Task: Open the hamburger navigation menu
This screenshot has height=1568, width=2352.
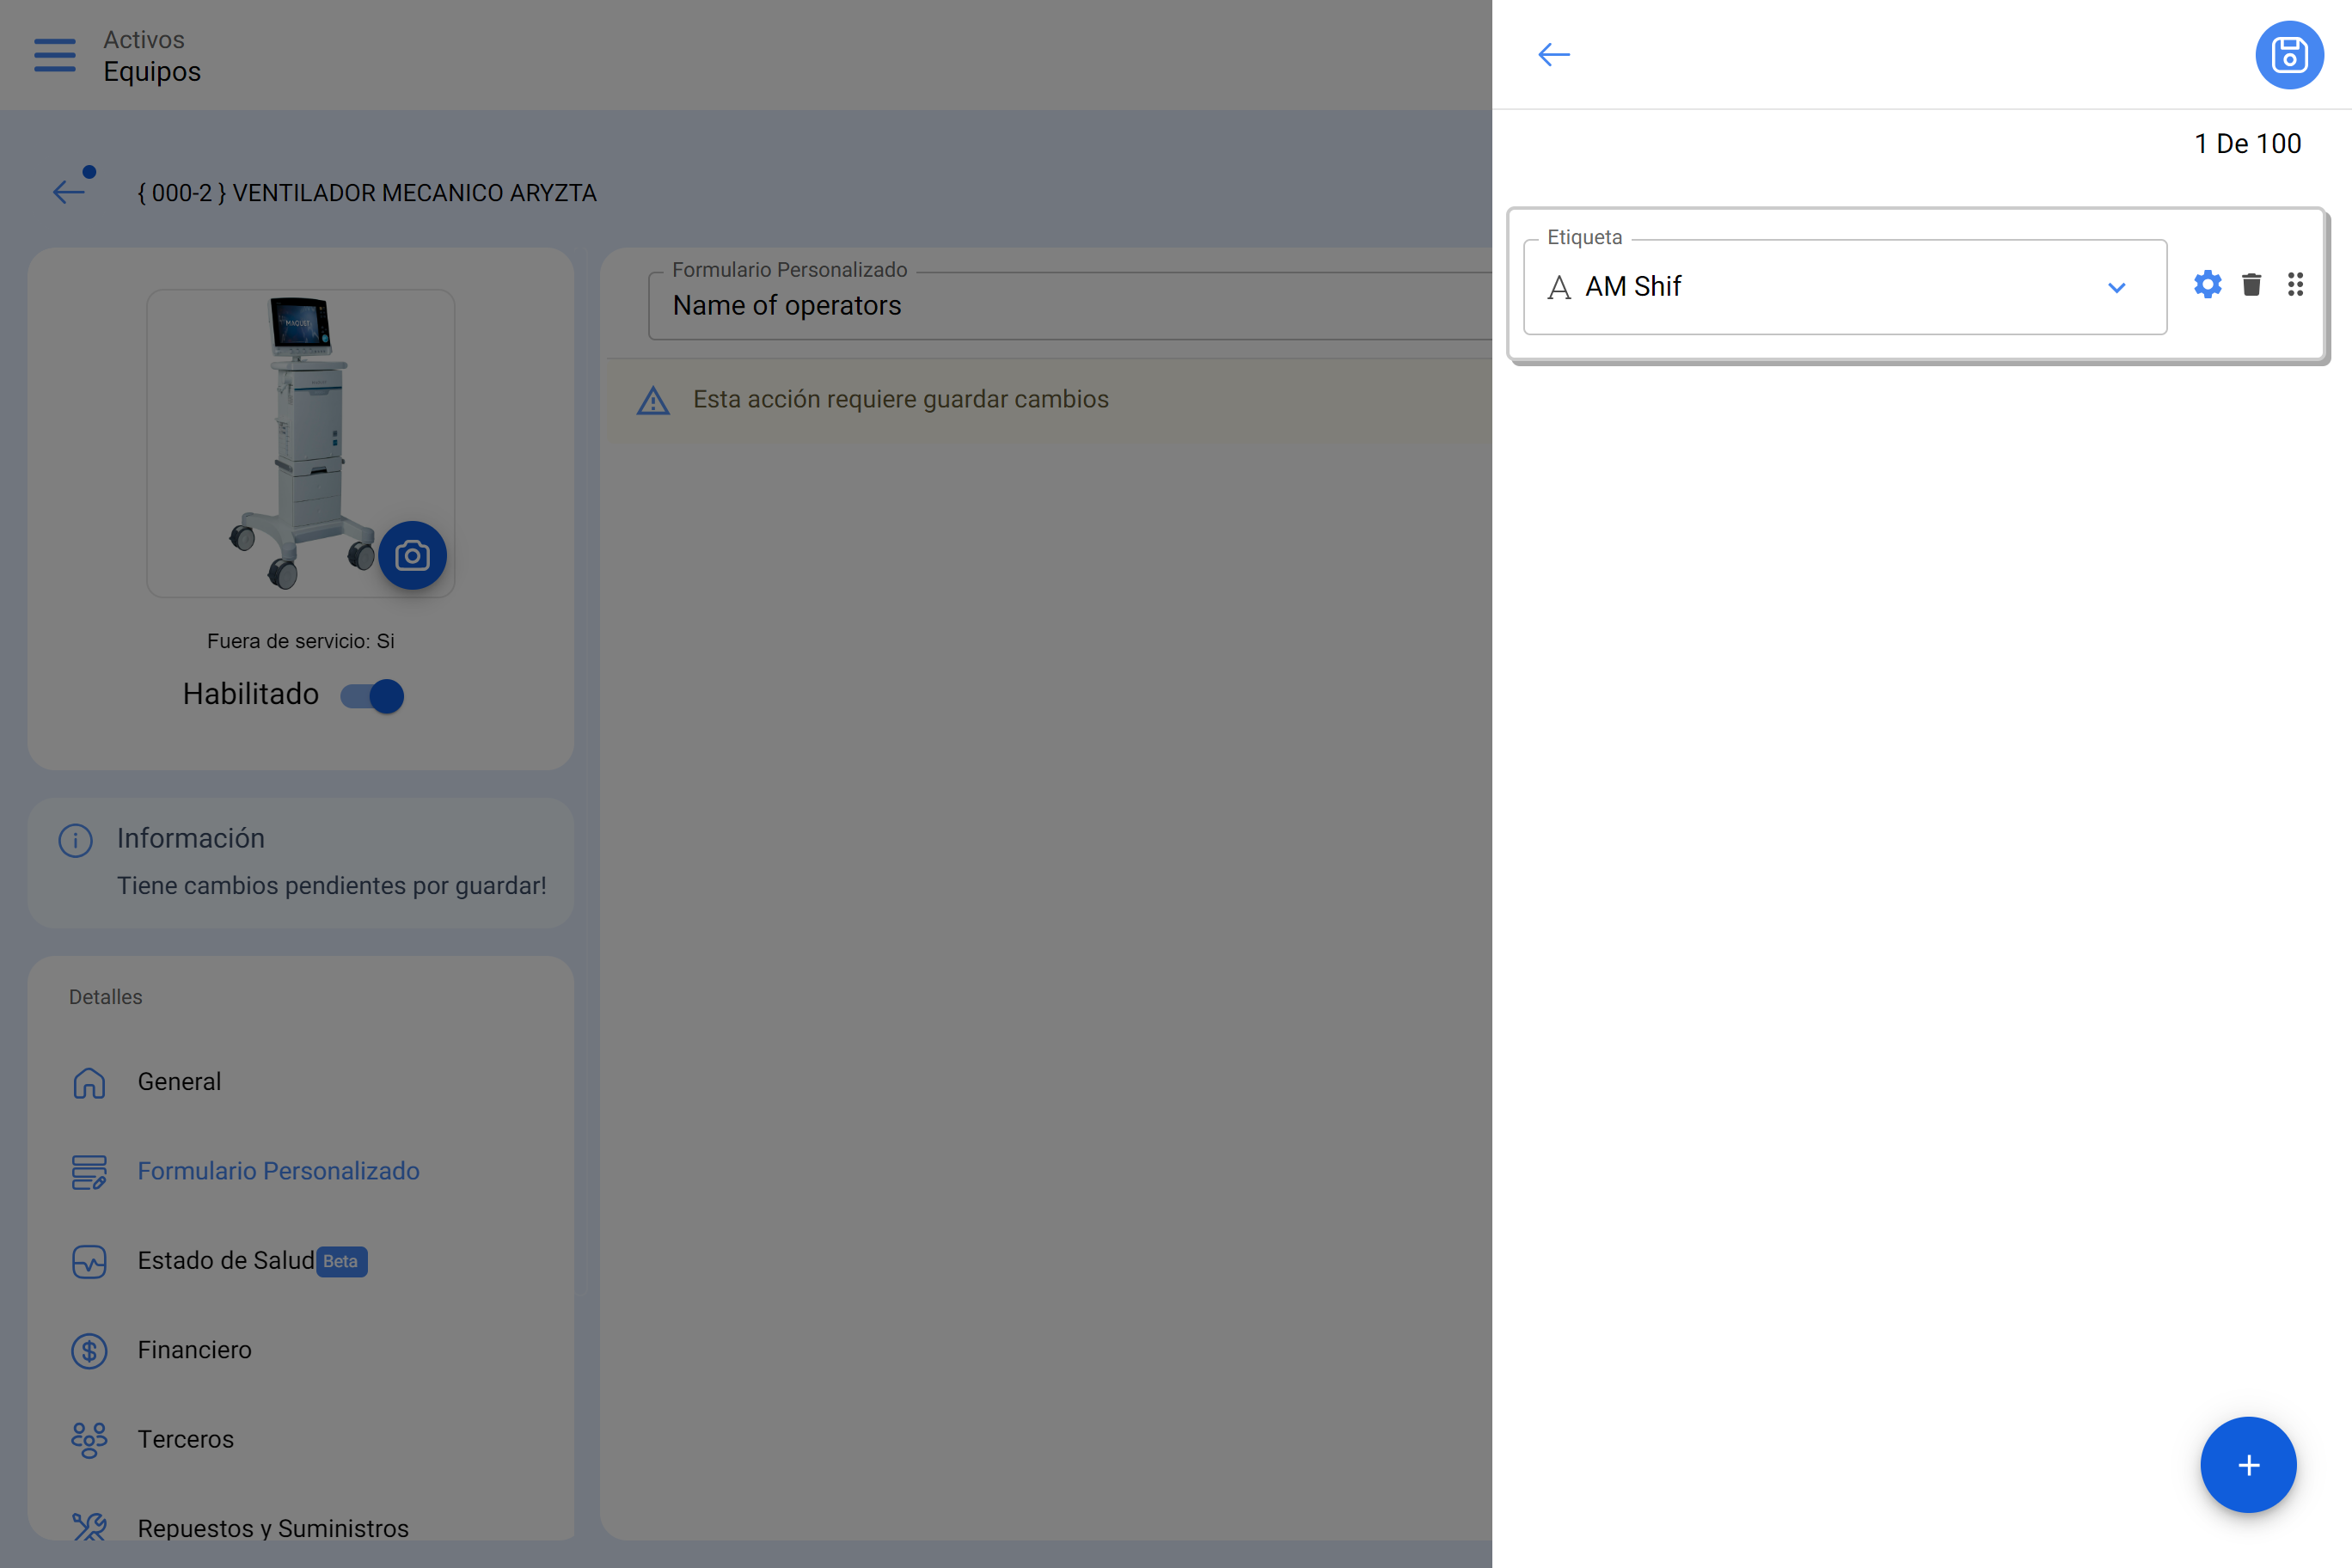Action: coord(54,55)
